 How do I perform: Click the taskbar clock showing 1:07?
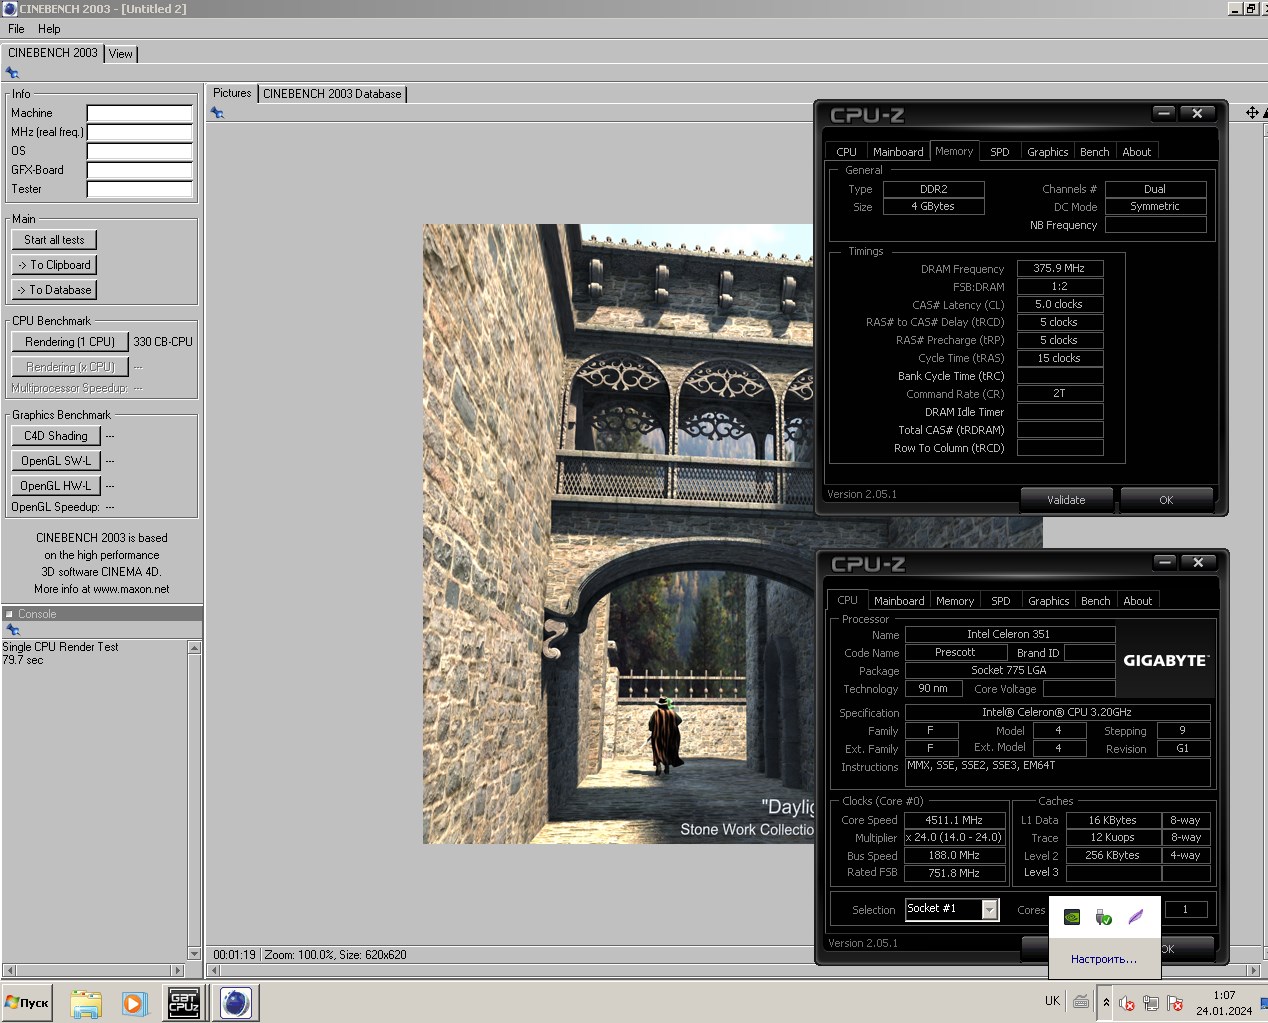click(1224, 995)
